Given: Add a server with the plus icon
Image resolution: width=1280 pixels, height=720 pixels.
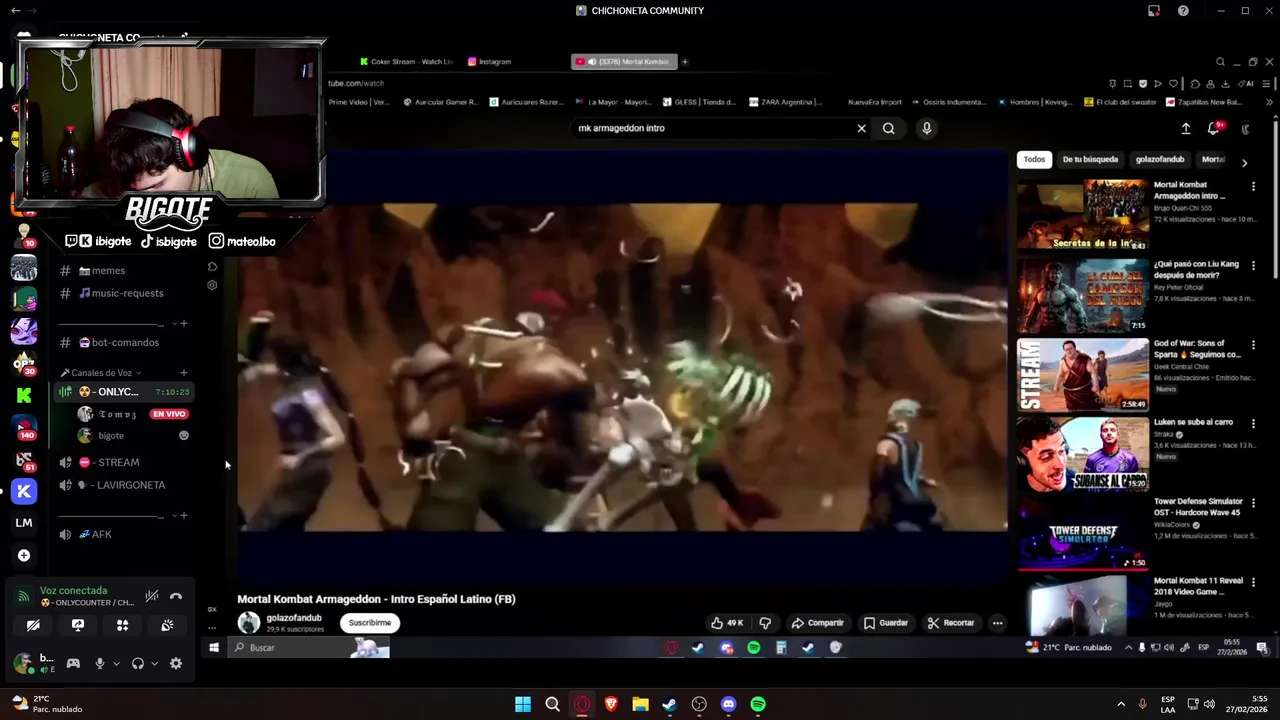Looking at the screenshot, I should (x=24, y=555).
